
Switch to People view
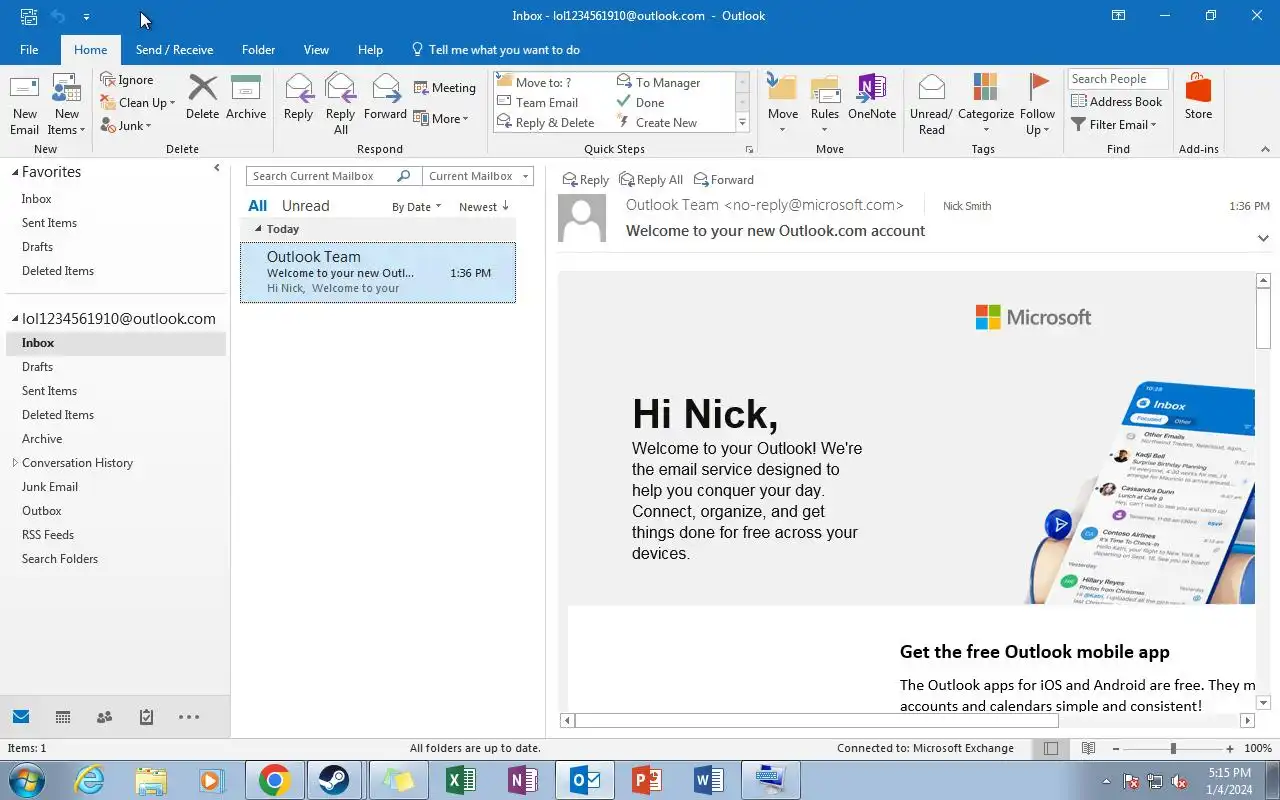104,717
